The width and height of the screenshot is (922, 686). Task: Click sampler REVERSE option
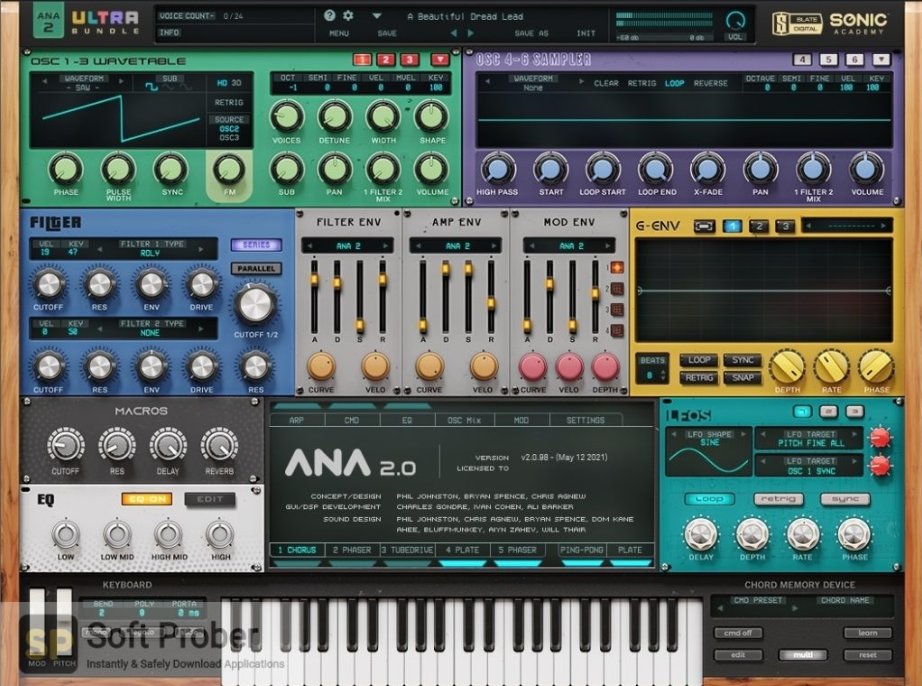[x=710, y=83]
